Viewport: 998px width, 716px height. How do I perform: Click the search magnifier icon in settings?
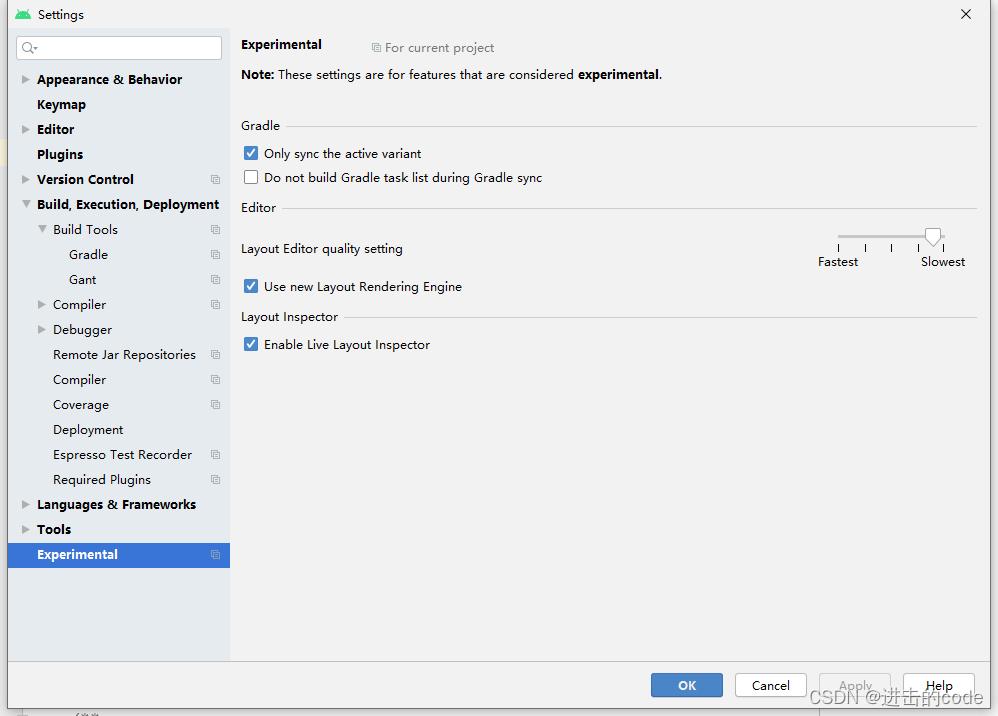pos(29,48)
